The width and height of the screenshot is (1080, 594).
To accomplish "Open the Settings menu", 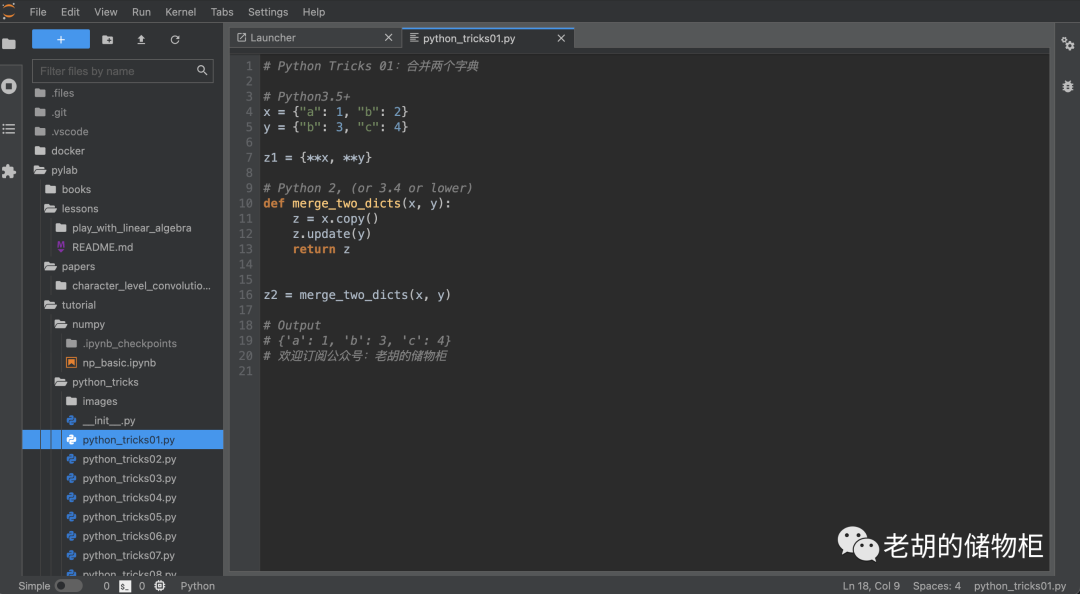I will coord(268,12).
